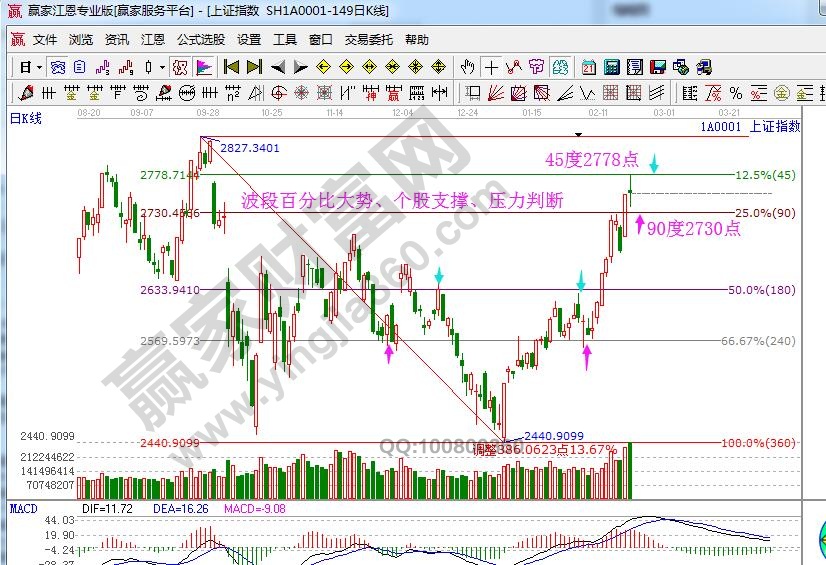Activate the crosshair cursor tool
This screenshot has height=565, width=826.
tap(491, 68)
